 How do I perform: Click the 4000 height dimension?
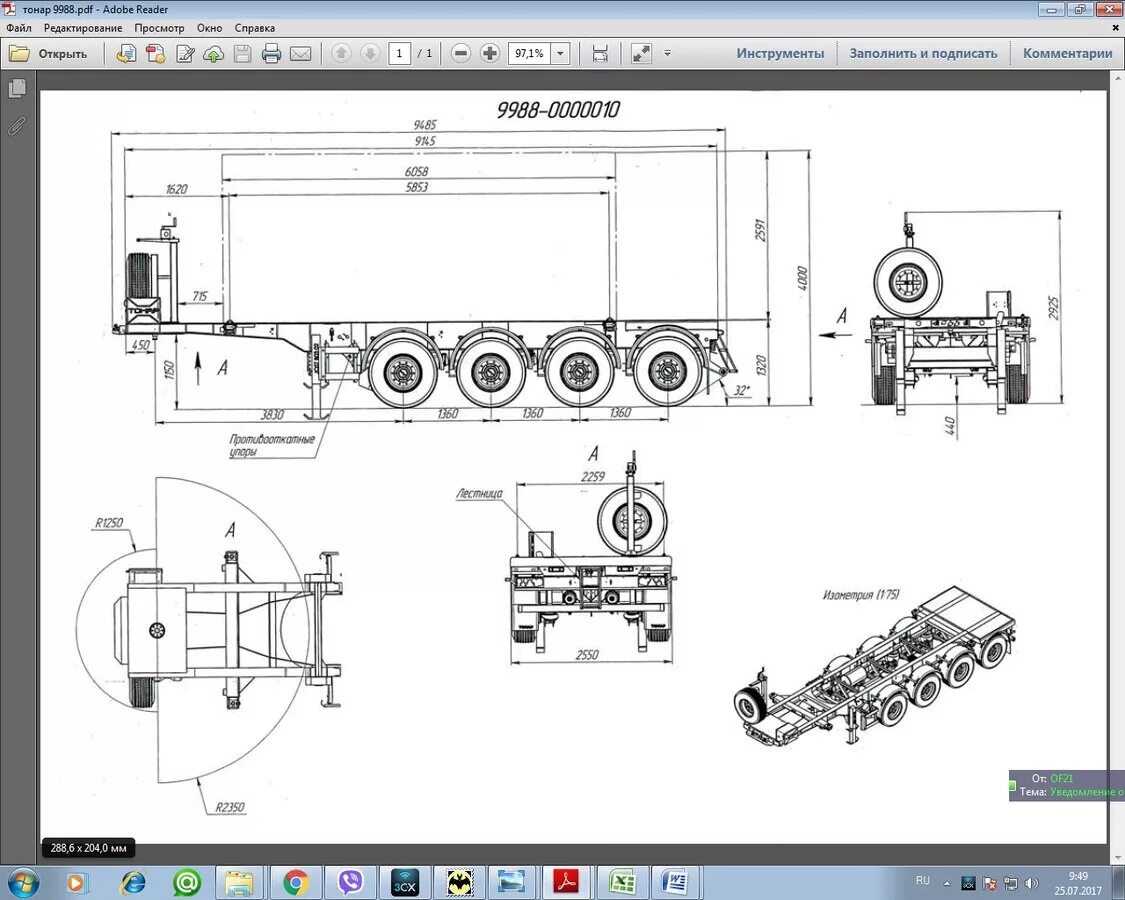point(802,278)
